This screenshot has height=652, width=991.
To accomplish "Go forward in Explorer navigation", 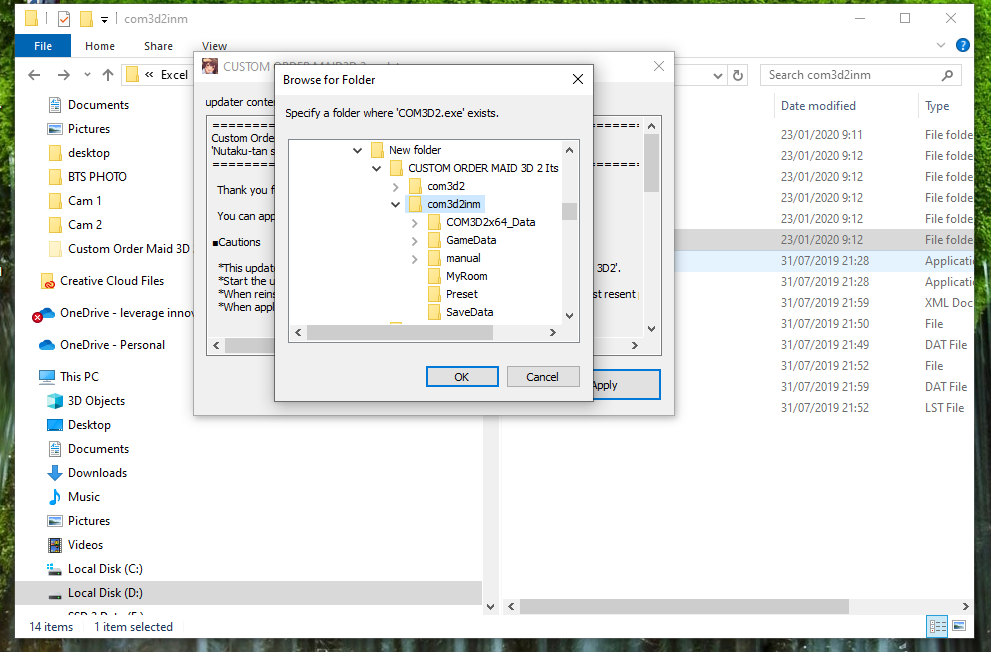I will click(x=63, y=75).
